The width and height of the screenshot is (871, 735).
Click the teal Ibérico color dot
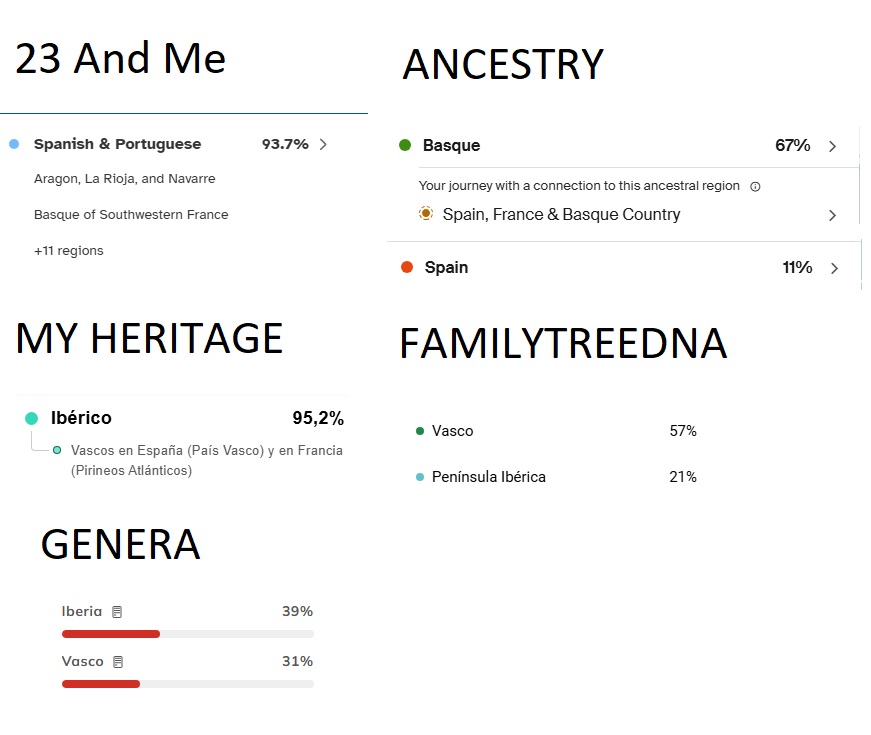click(32, 418)
